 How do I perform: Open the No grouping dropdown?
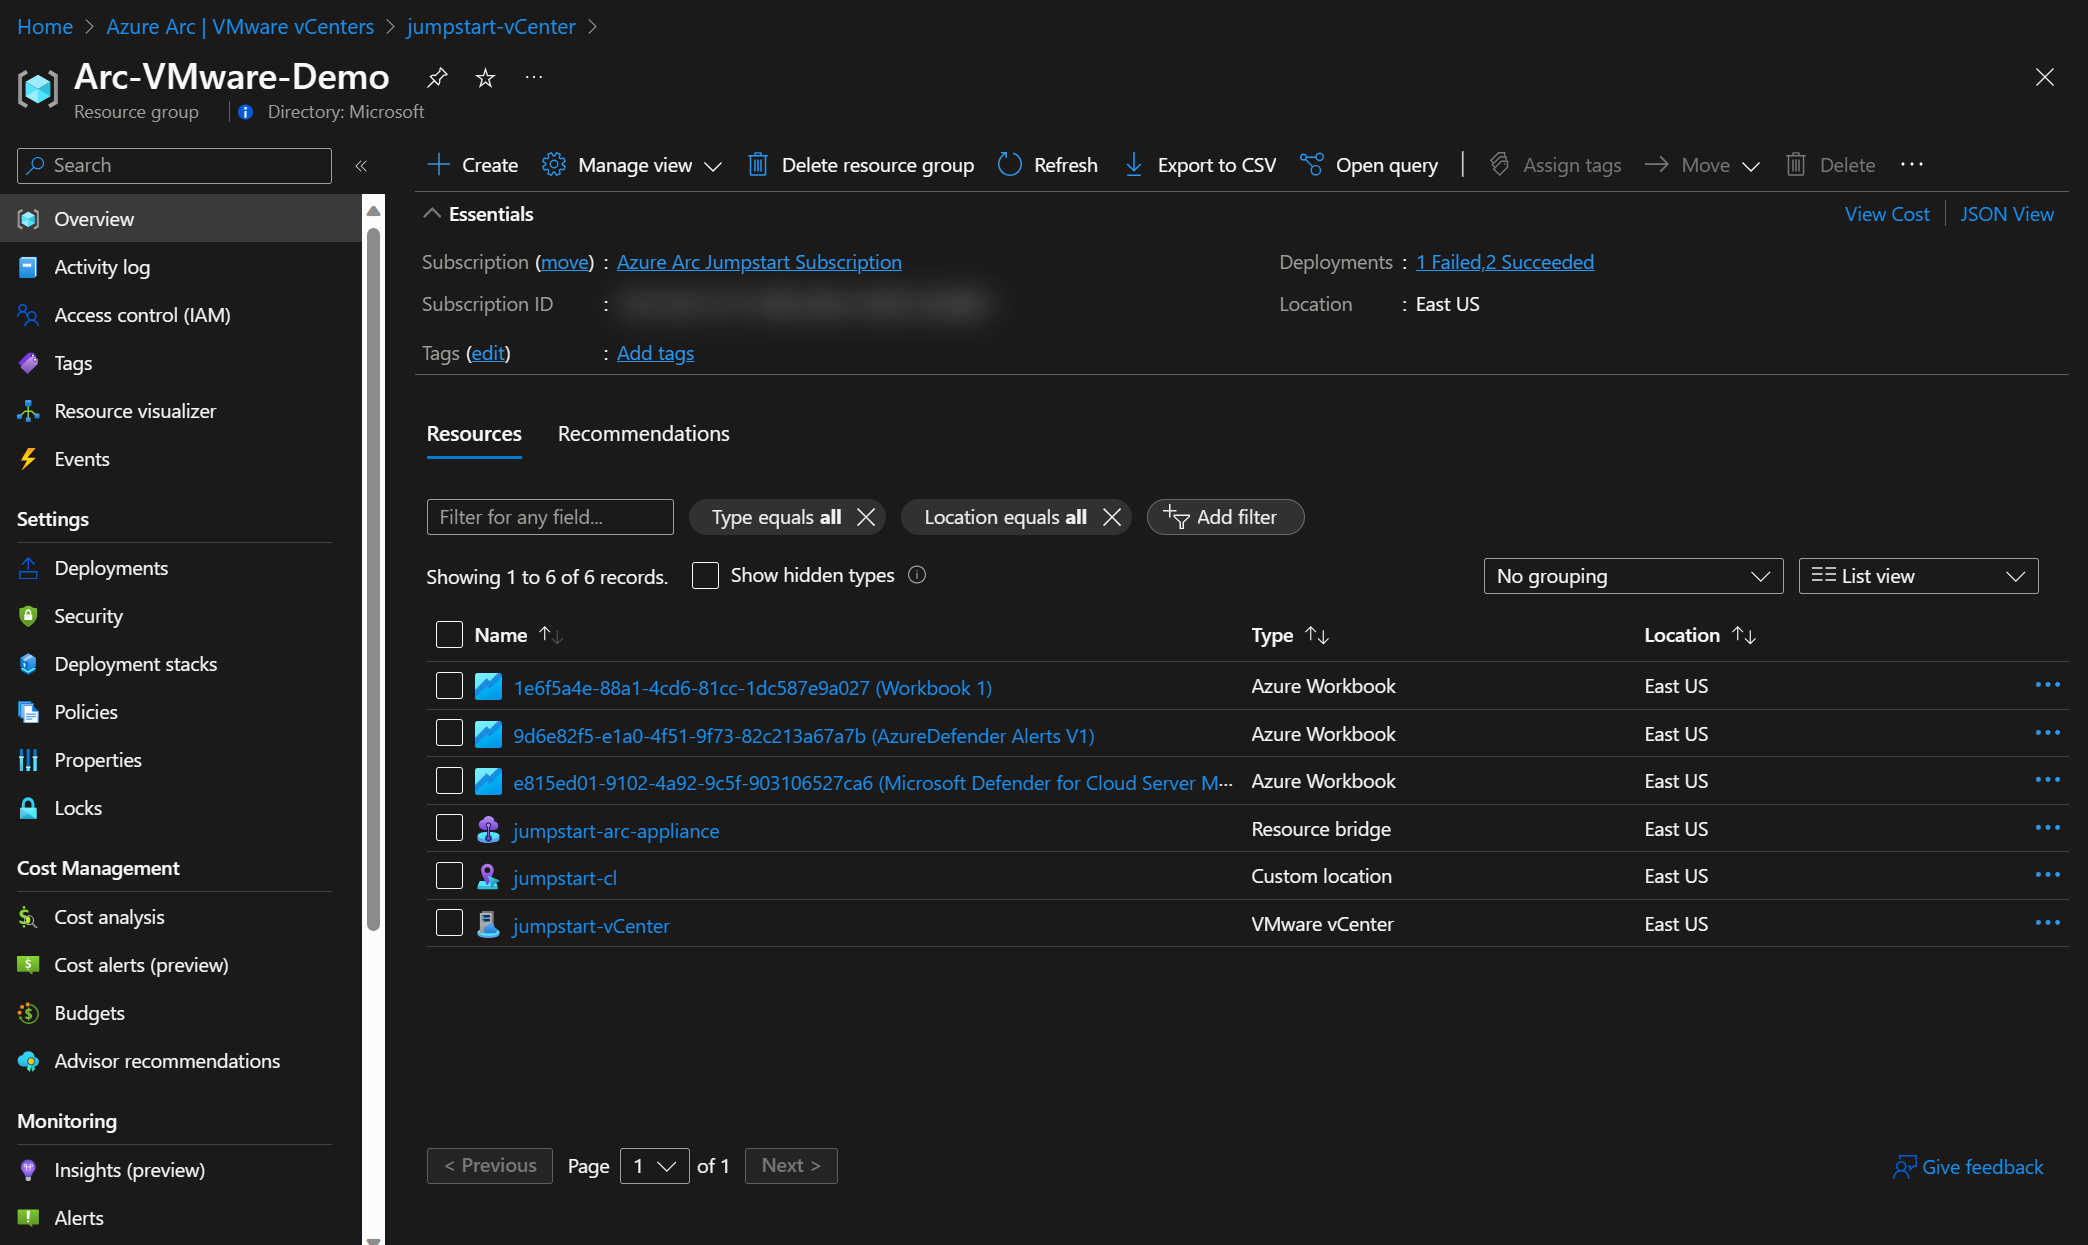(1633, 576)
